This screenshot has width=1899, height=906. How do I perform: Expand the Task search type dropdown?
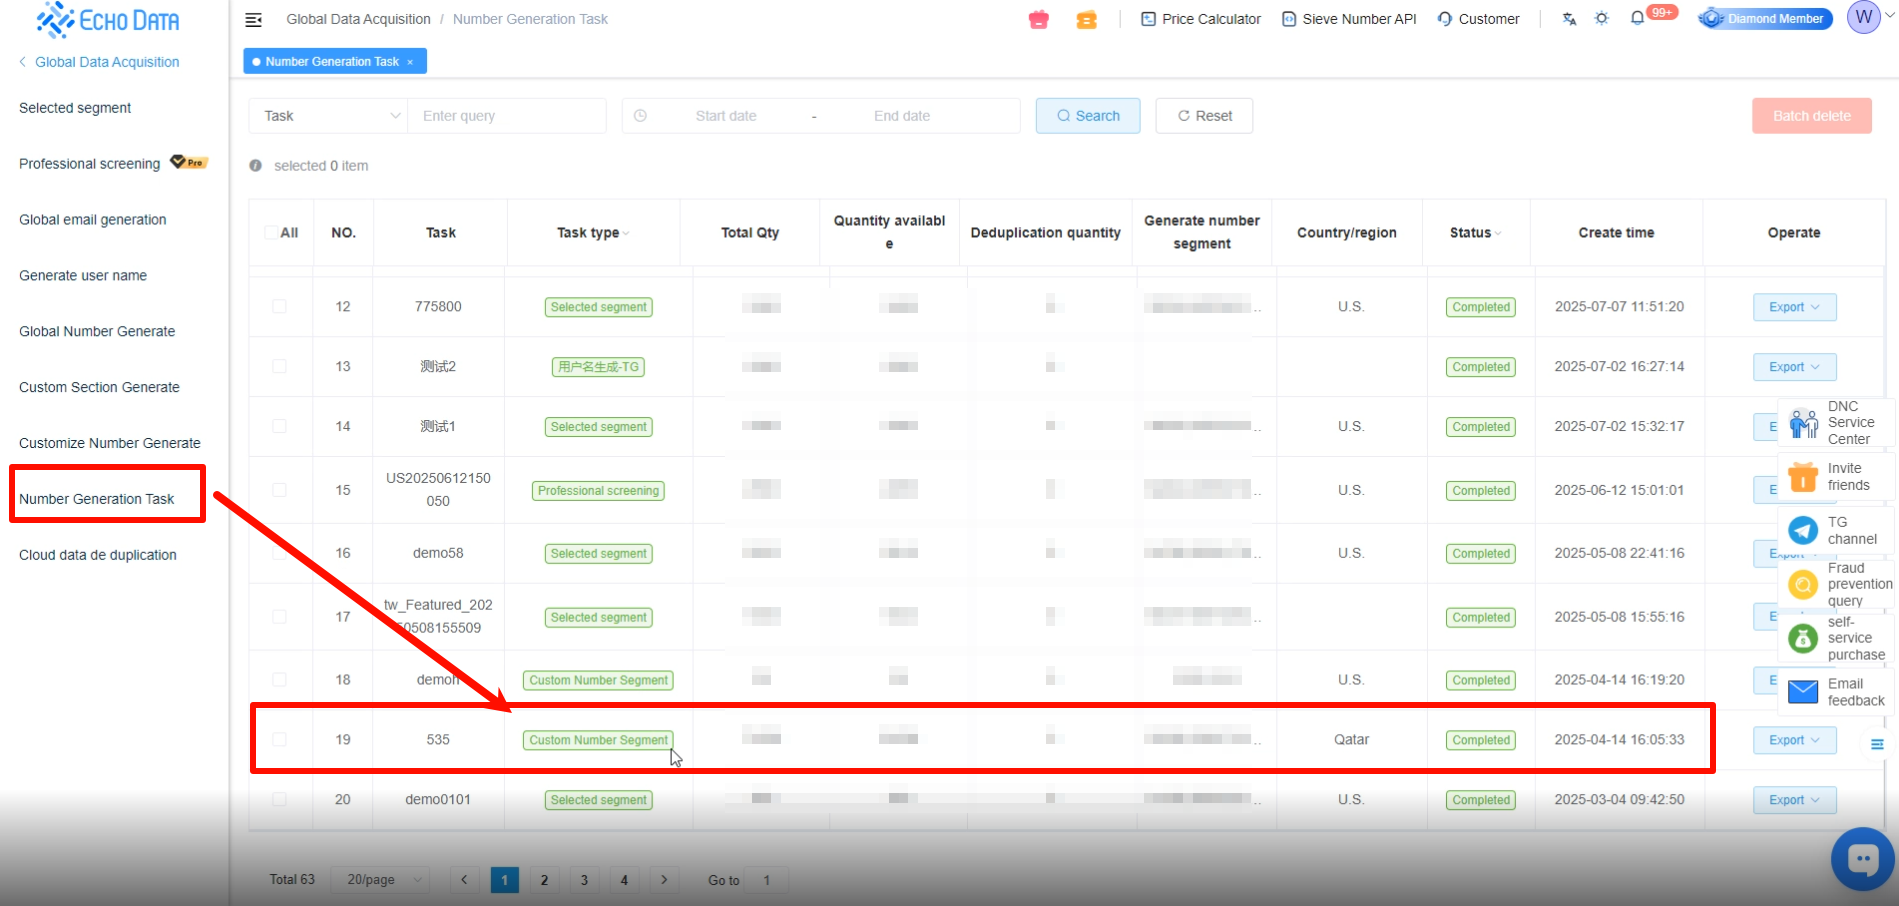(328, 116)
